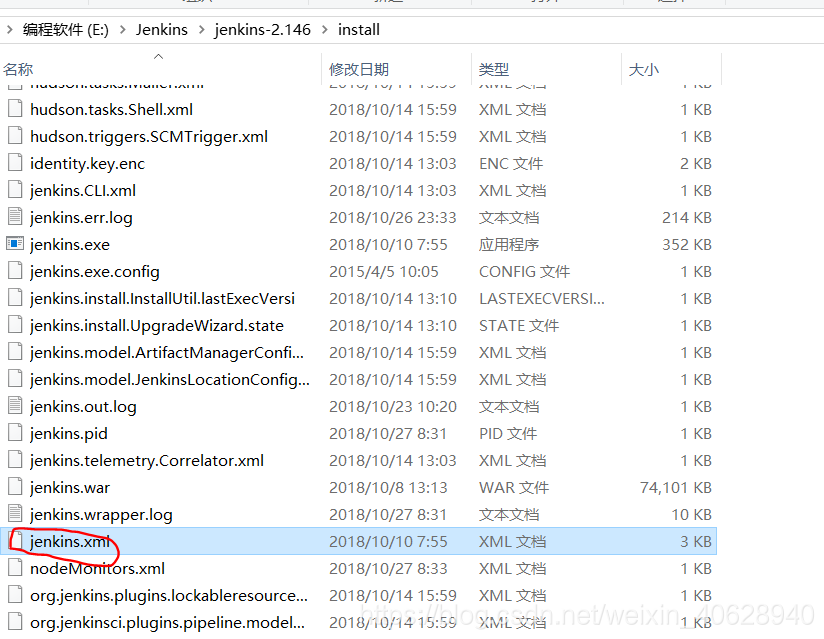Viewport: 824px width, 639px height.
Task: Select the file named jenkins.err.log
Action: [x=81, y=218]
